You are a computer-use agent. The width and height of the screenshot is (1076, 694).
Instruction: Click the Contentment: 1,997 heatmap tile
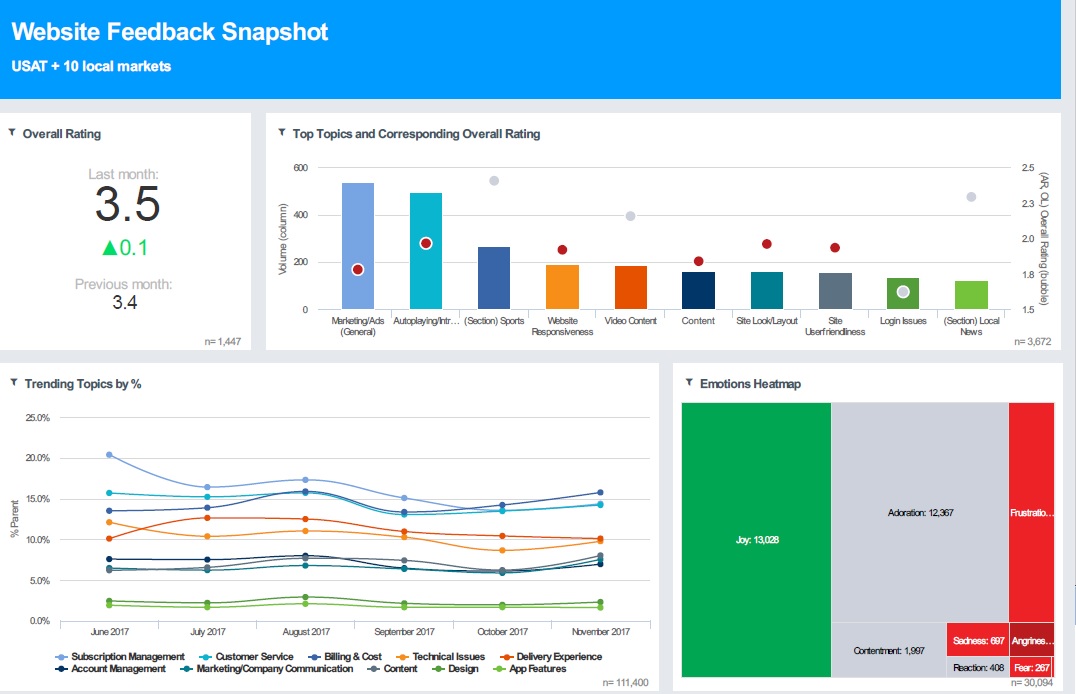click(889, 650)
